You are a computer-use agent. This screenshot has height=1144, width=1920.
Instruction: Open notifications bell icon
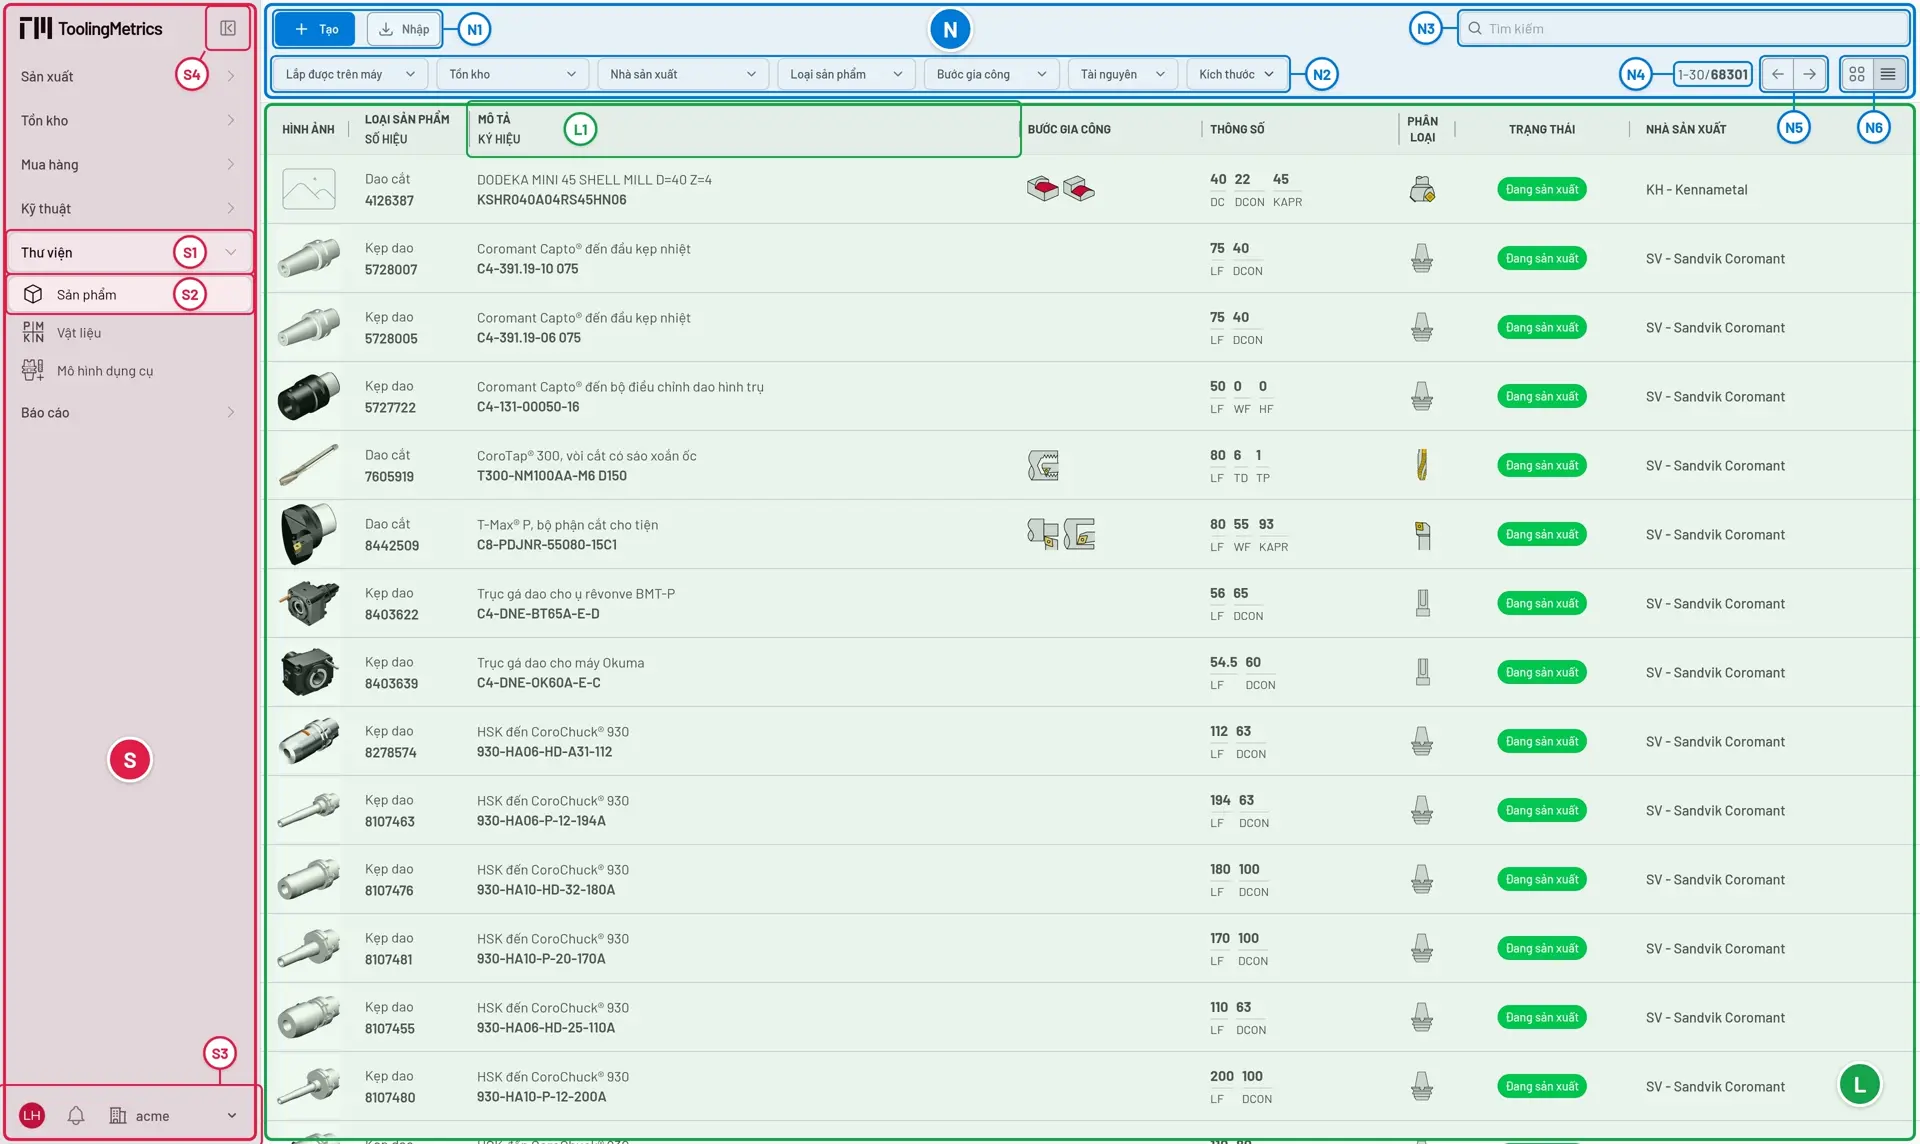pyautogui.click(x=76, y=1115)
